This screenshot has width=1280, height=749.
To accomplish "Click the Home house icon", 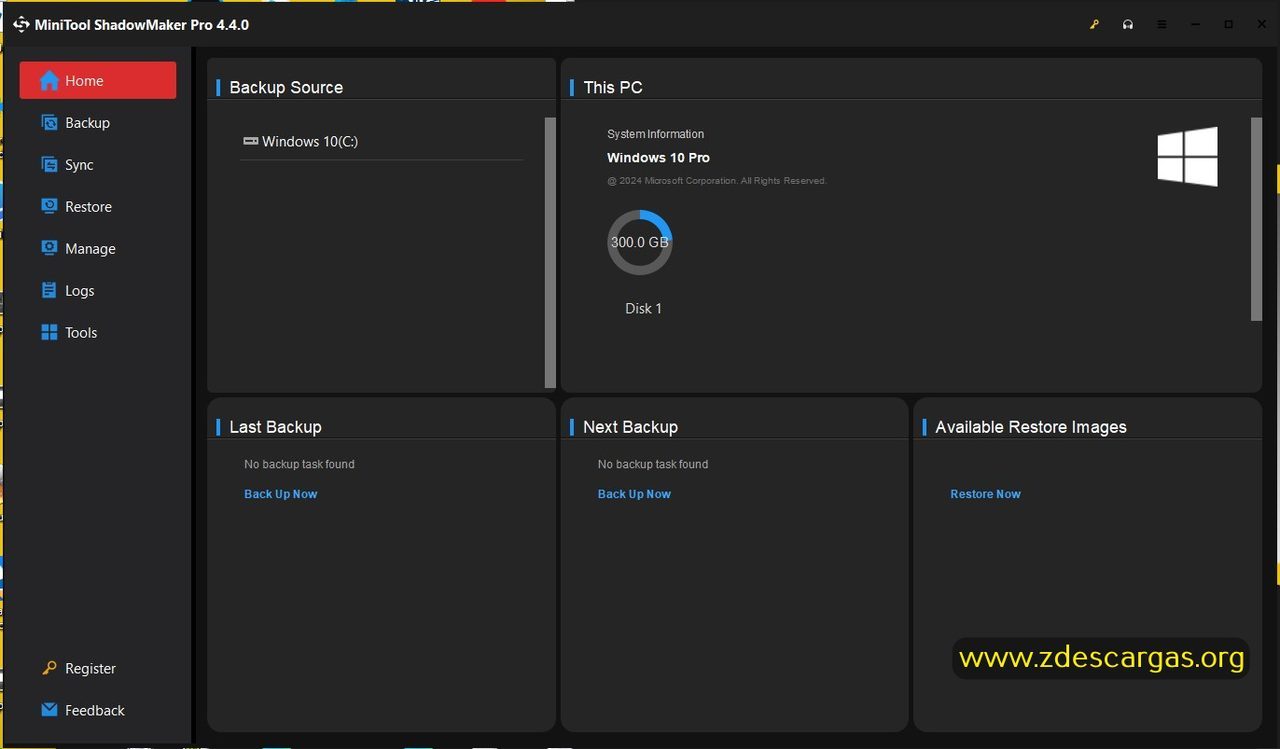I will click(49, 81).
